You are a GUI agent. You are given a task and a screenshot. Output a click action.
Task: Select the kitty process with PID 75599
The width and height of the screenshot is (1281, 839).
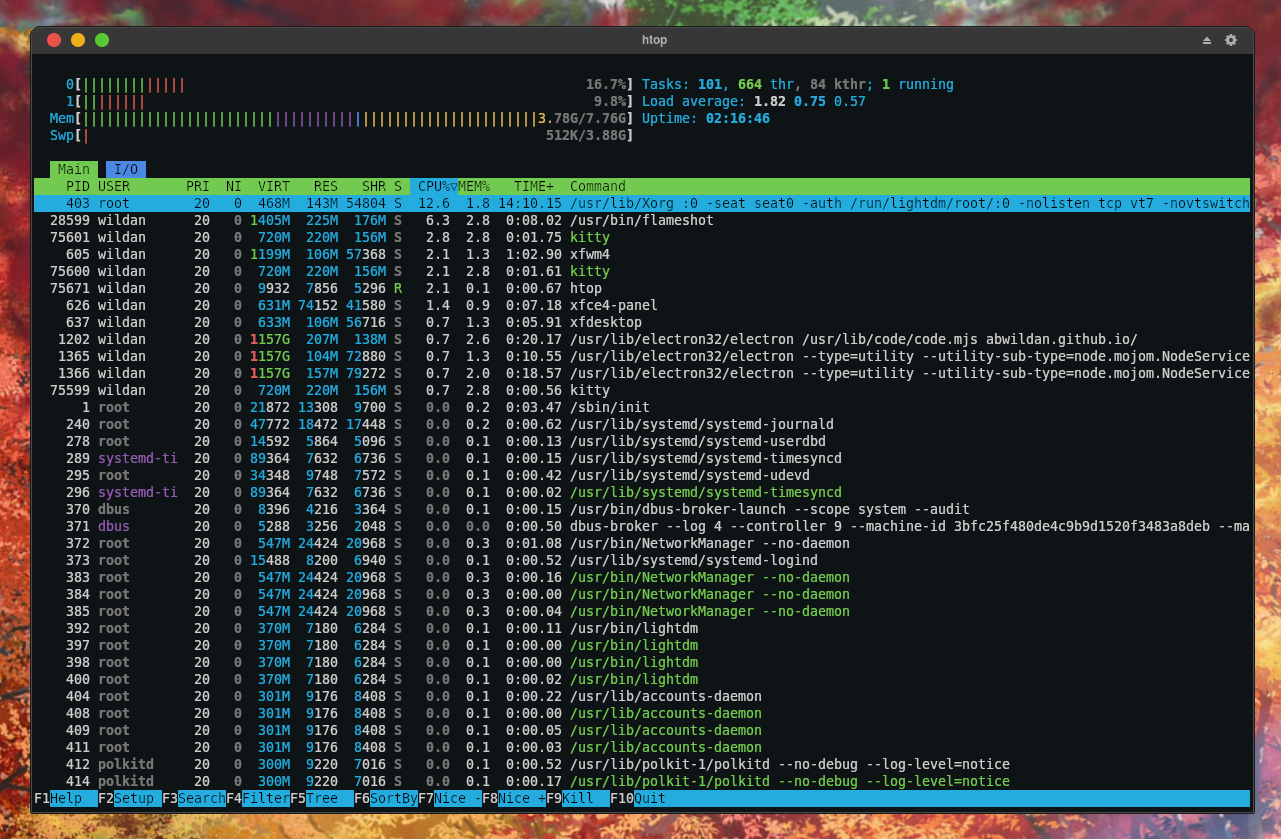642,390
